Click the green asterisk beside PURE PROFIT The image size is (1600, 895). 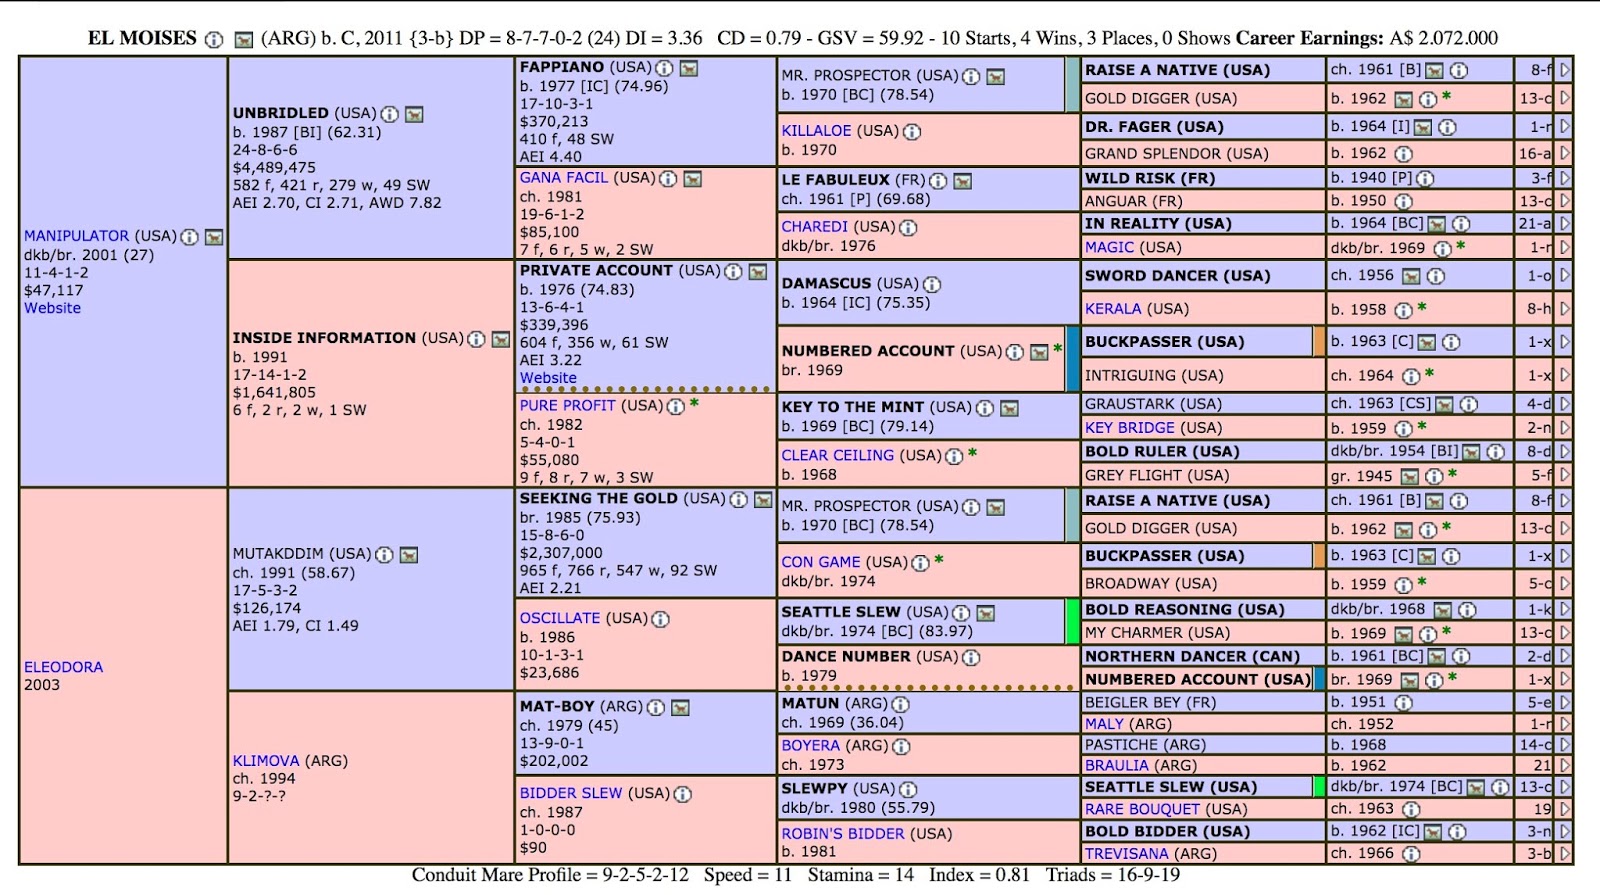pos(694,405)
